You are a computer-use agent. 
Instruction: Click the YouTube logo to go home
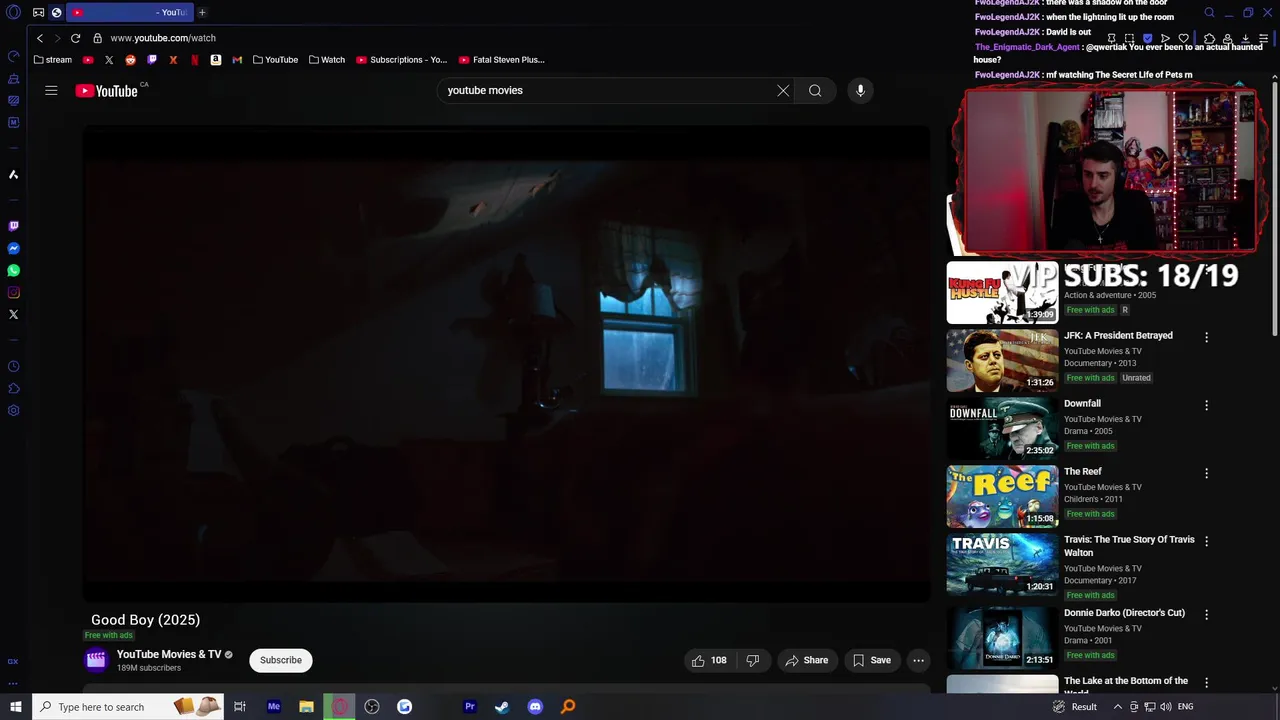(106, 91)
